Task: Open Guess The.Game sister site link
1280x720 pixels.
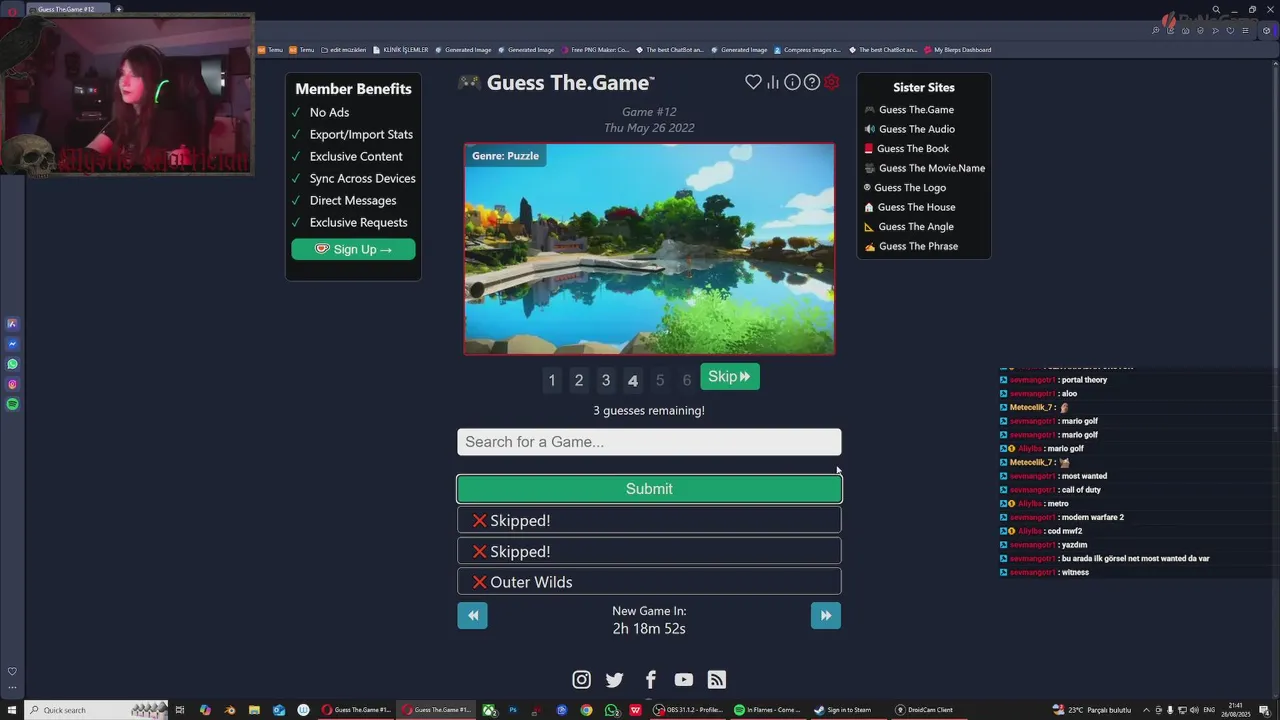Action: coord(916,110)
